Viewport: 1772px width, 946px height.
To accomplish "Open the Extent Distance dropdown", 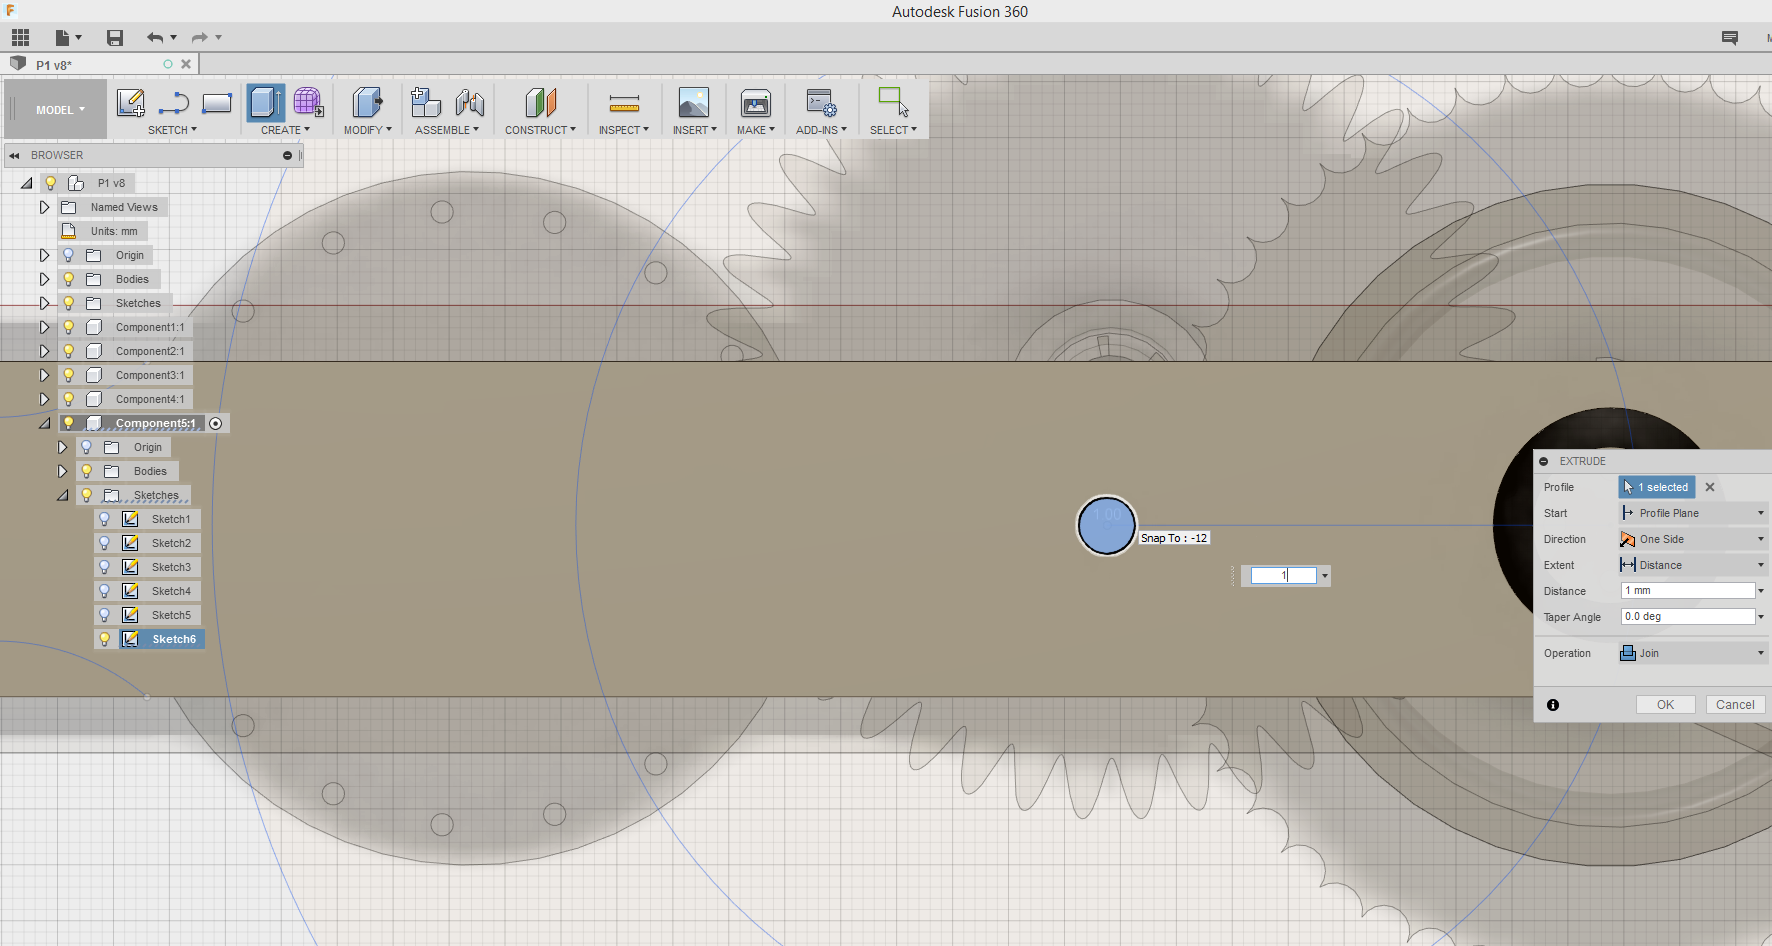I will pos(1693,565).
